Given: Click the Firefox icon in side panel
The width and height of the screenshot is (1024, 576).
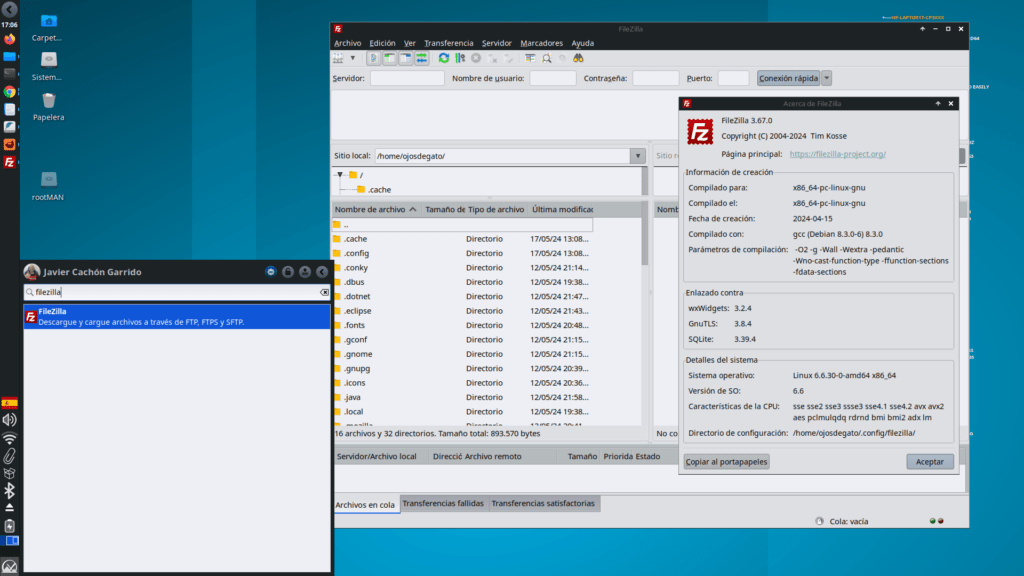Looking at the screenshot, I should 9,39.
